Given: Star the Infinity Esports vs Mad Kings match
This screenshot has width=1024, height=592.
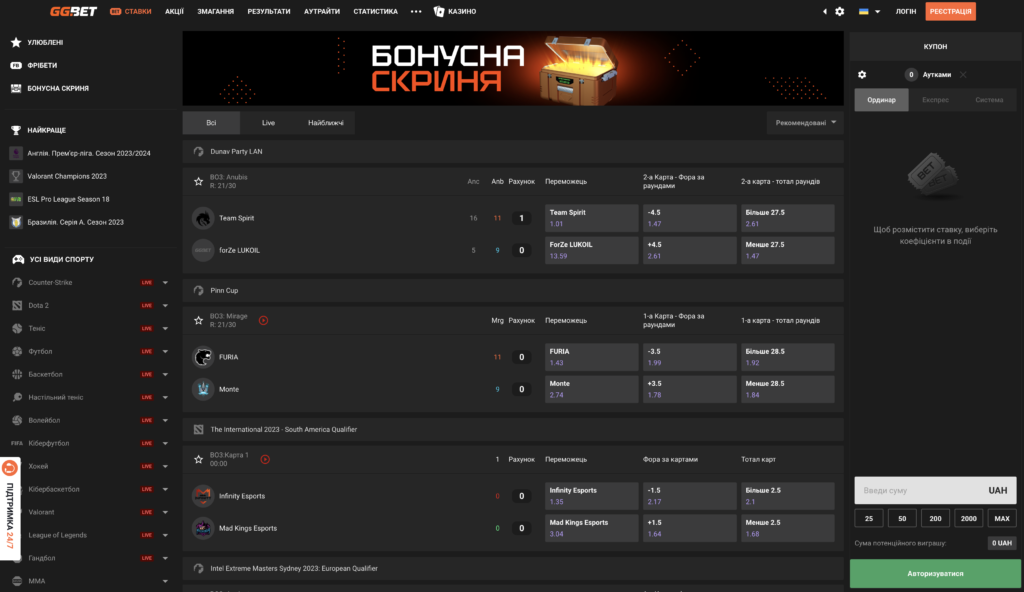Looking at the screenshot, I should click(x=199, y=459).
